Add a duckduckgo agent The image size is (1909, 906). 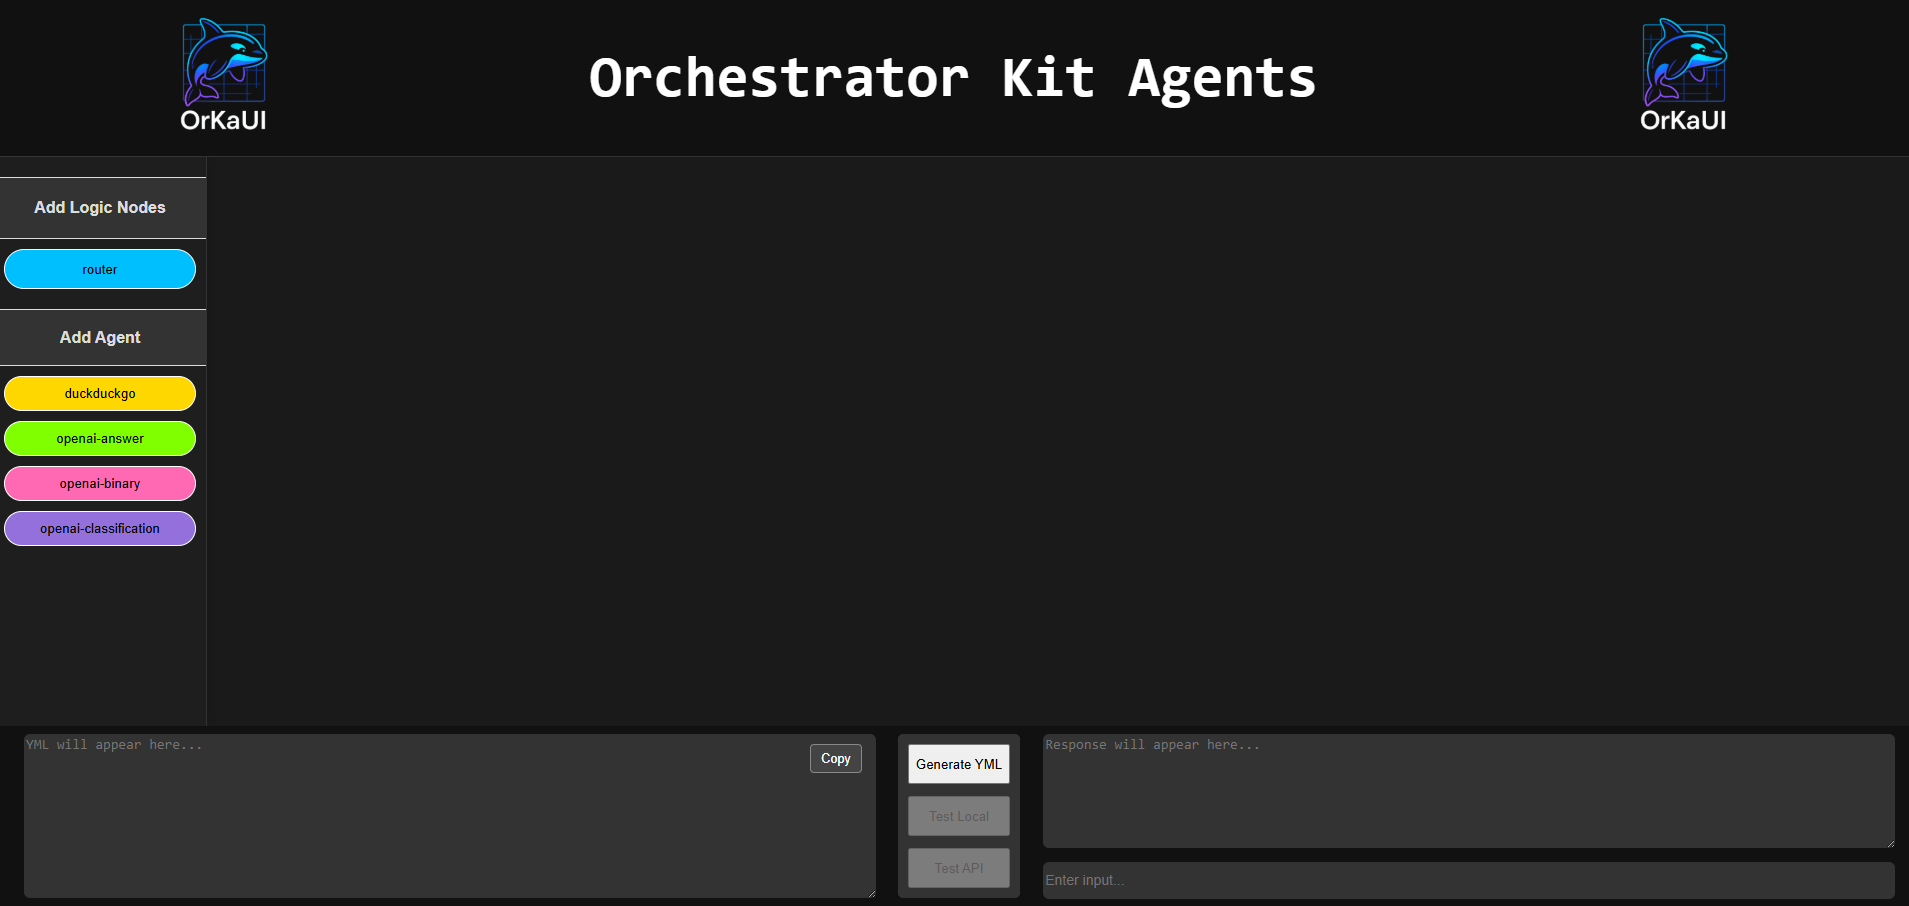100,393
